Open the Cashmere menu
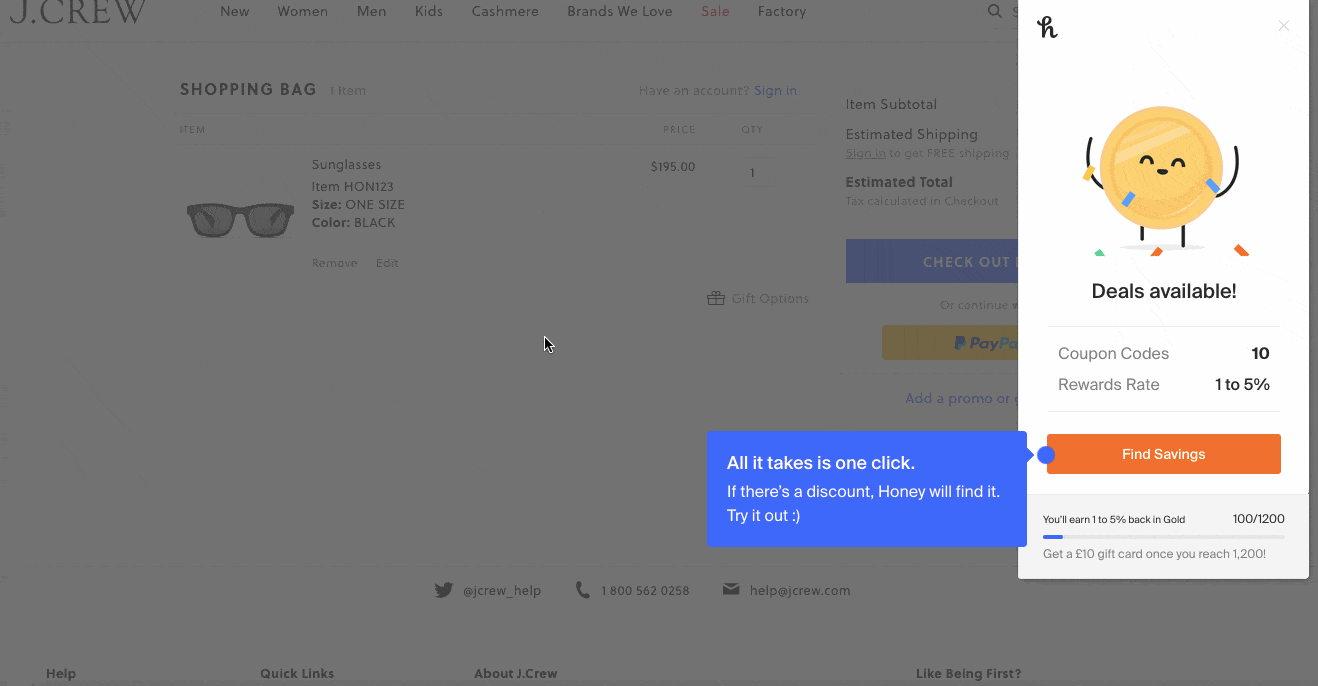1318x686 pixels. point(505,12)
